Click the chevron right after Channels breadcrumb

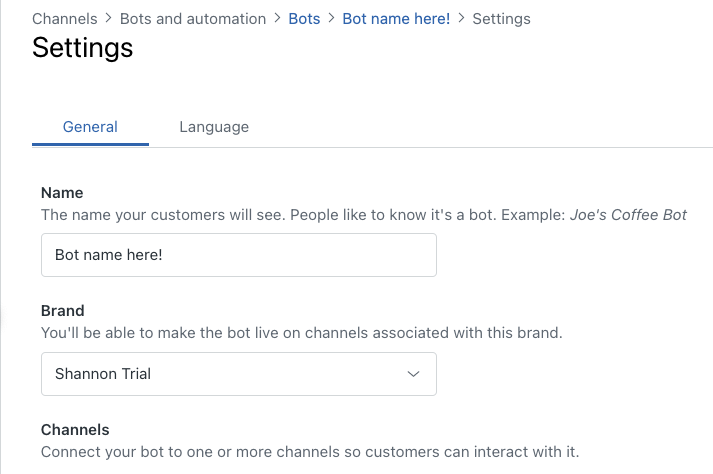pyautogui.click(x=109, y=19)
